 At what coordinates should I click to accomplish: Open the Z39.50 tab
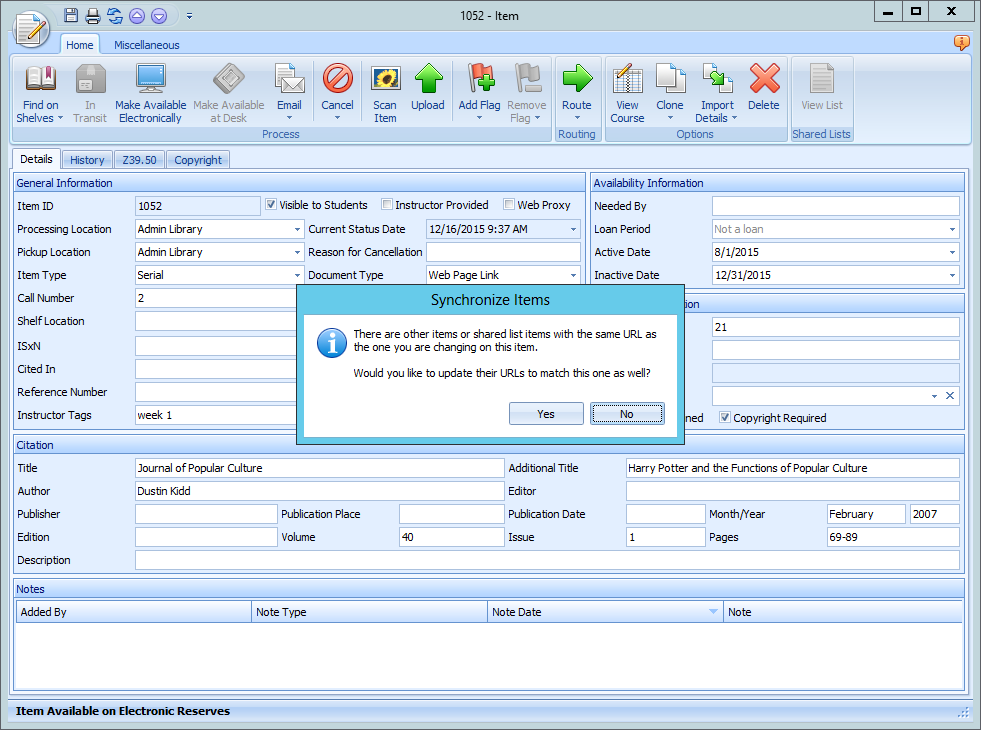(139, 159)
